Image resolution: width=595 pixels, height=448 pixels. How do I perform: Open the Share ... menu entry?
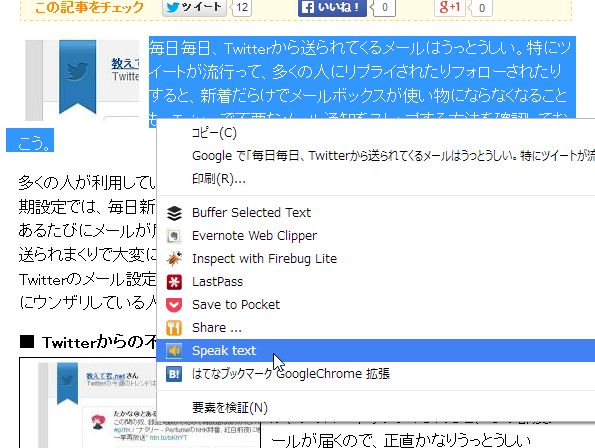376,328
